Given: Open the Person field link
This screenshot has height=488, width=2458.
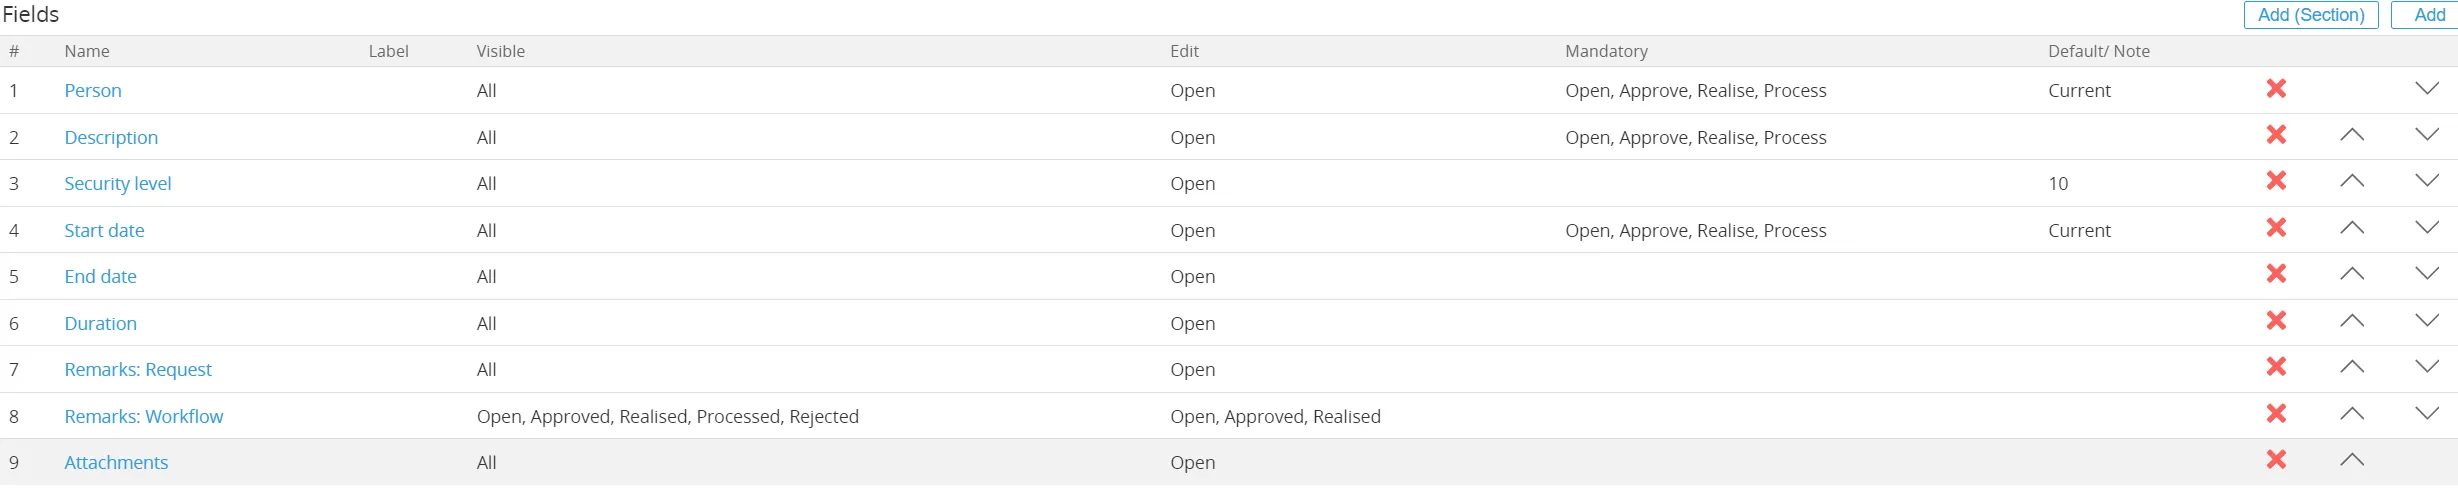Looking at the screenshot, I should coord(93,91).
